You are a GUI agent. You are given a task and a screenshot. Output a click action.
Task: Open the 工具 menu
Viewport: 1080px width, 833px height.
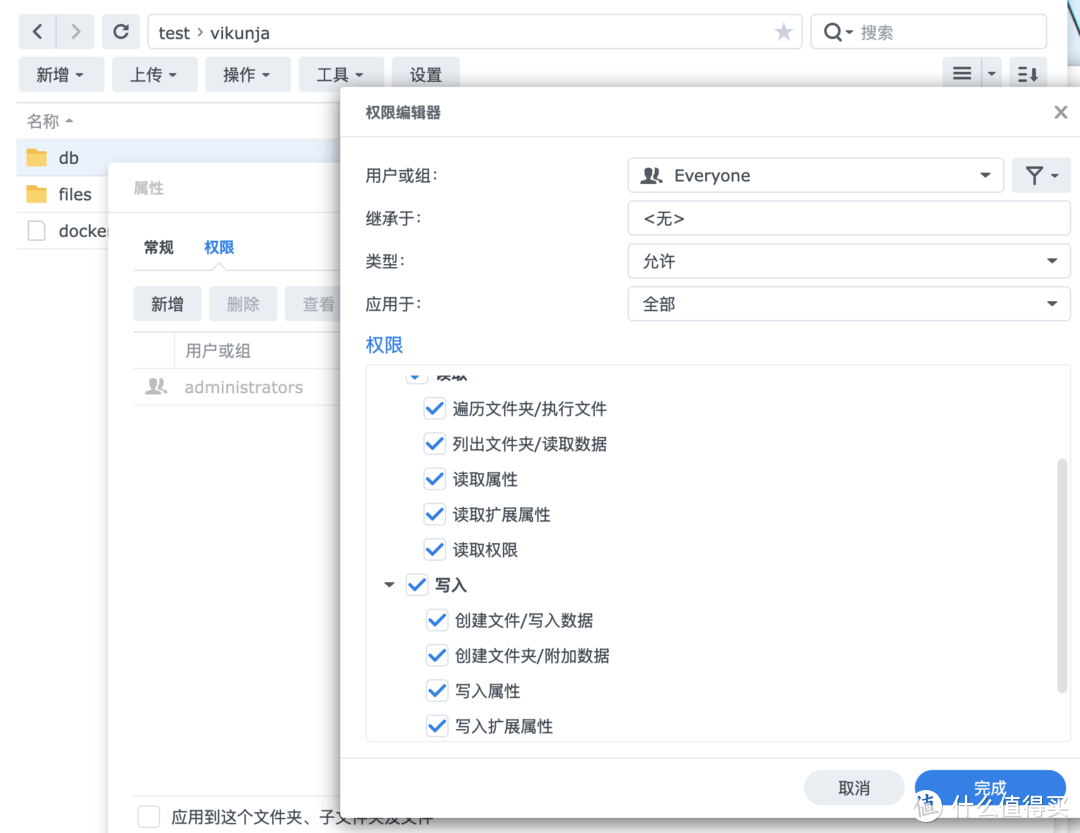tap(340, 73)
